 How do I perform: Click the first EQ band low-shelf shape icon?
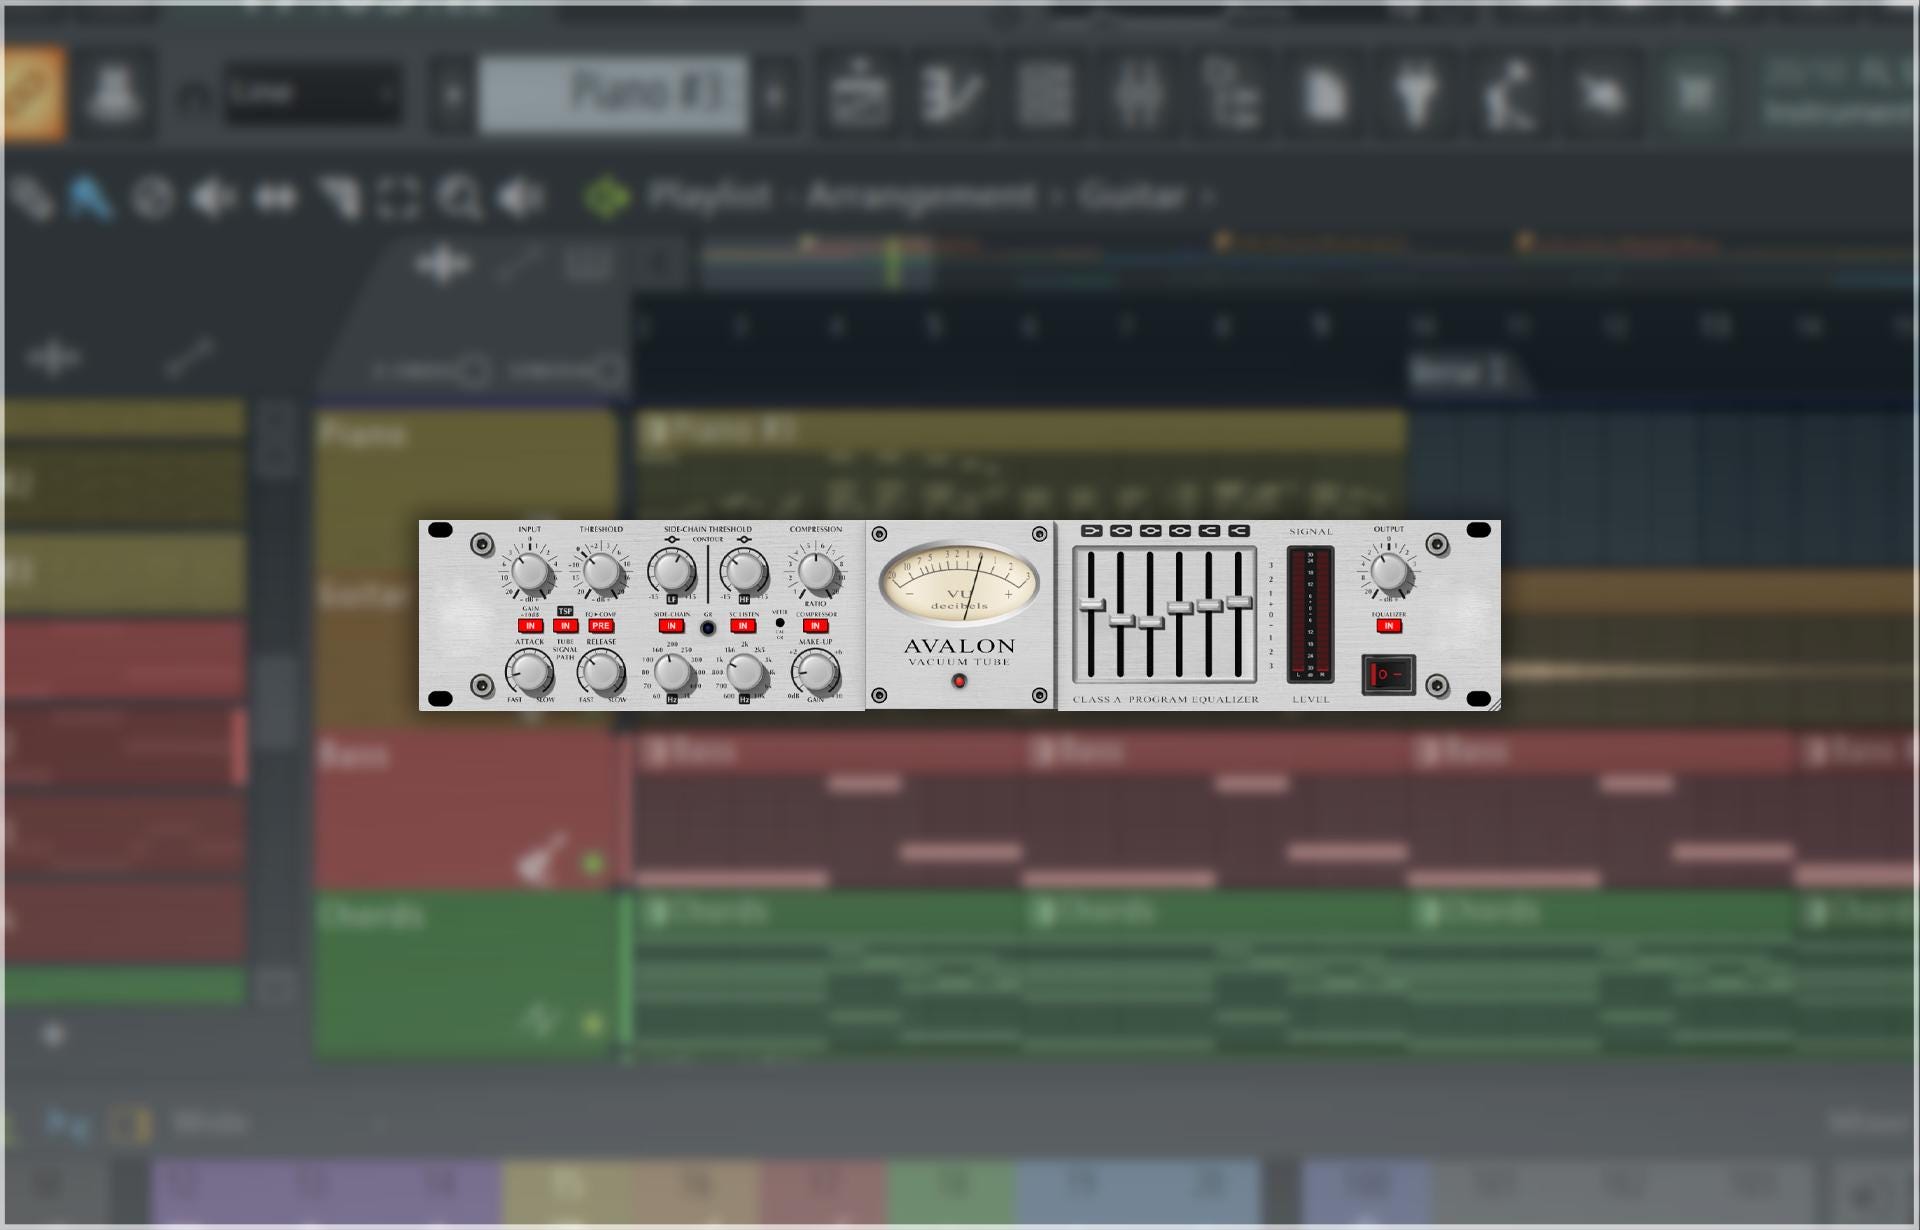1092,531
